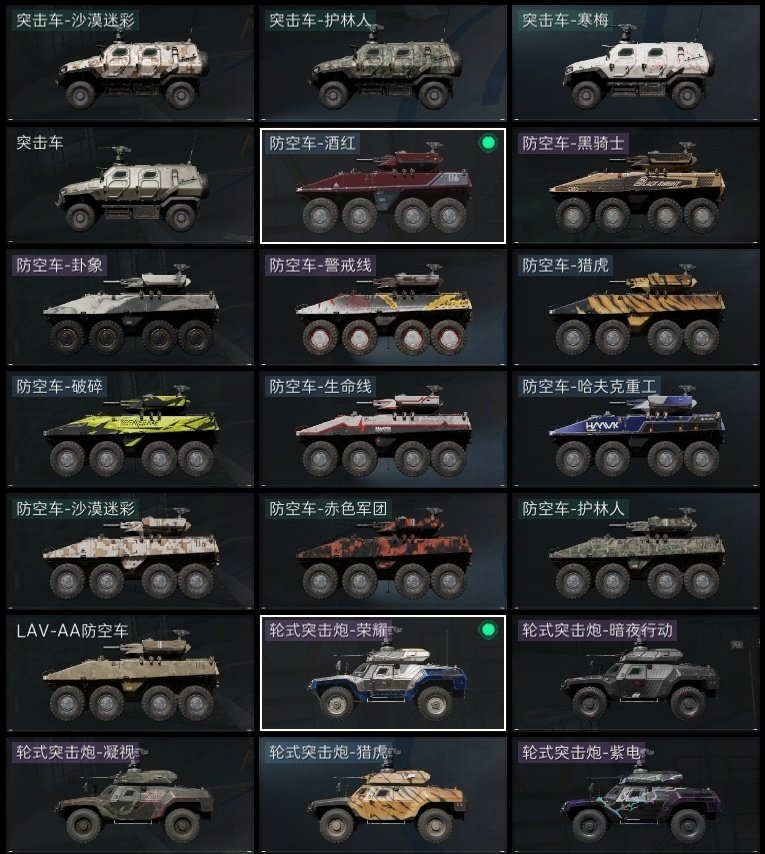Choose the 防空车-破碎 green skin

130,429
